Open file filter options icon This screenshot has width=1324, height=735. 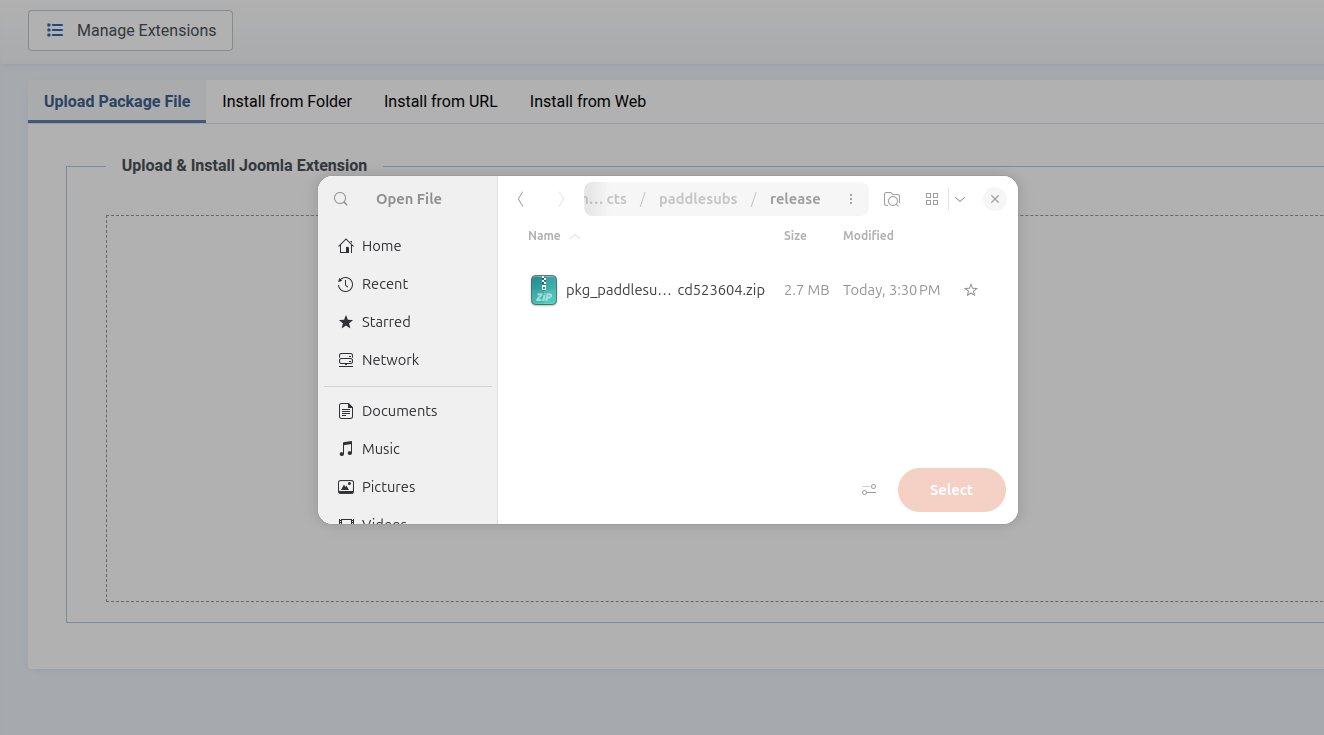869,490
